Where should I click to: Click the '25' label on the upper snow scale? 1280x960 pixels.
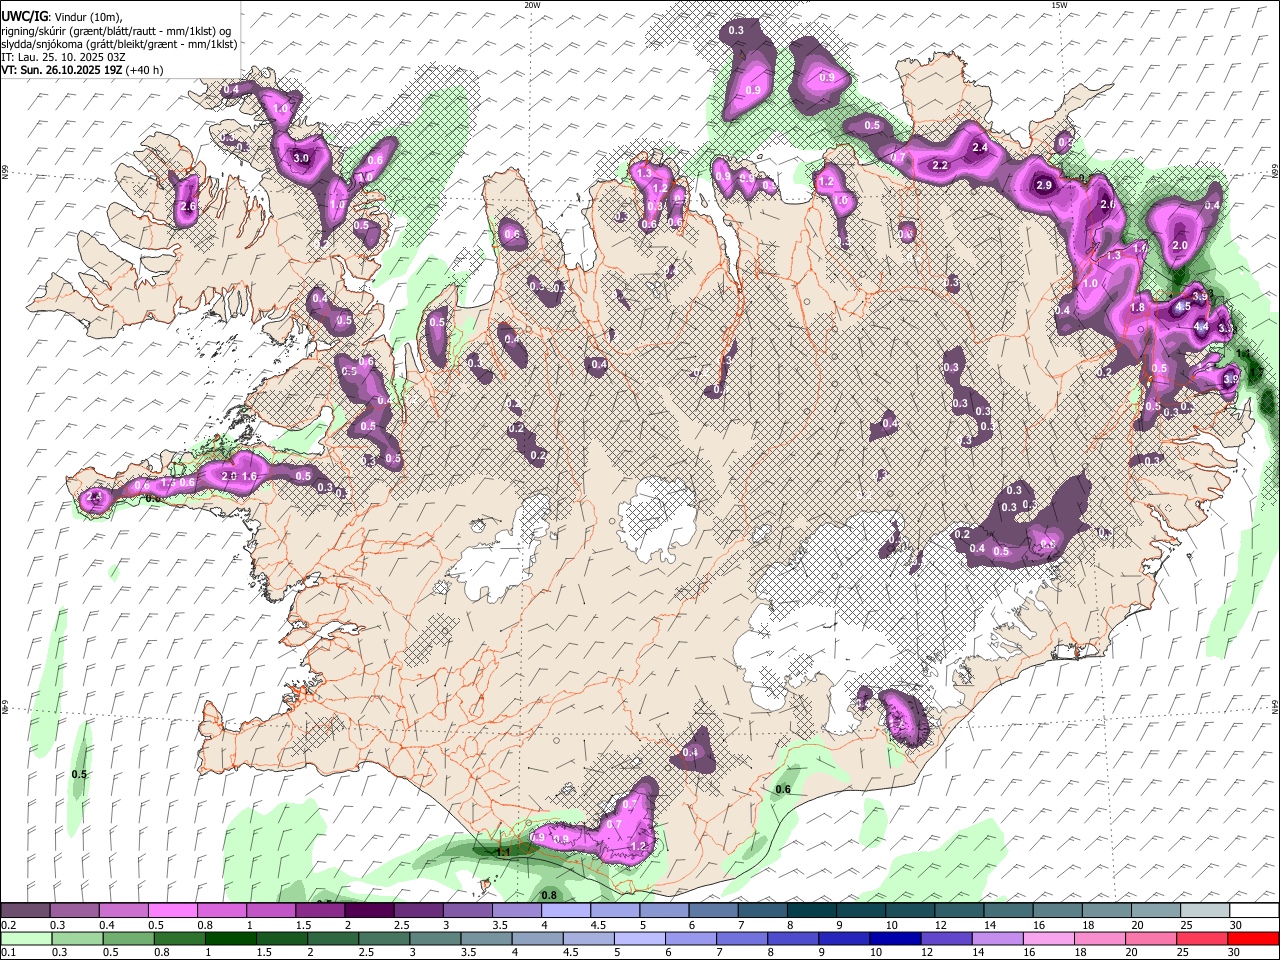point(1187,925)
